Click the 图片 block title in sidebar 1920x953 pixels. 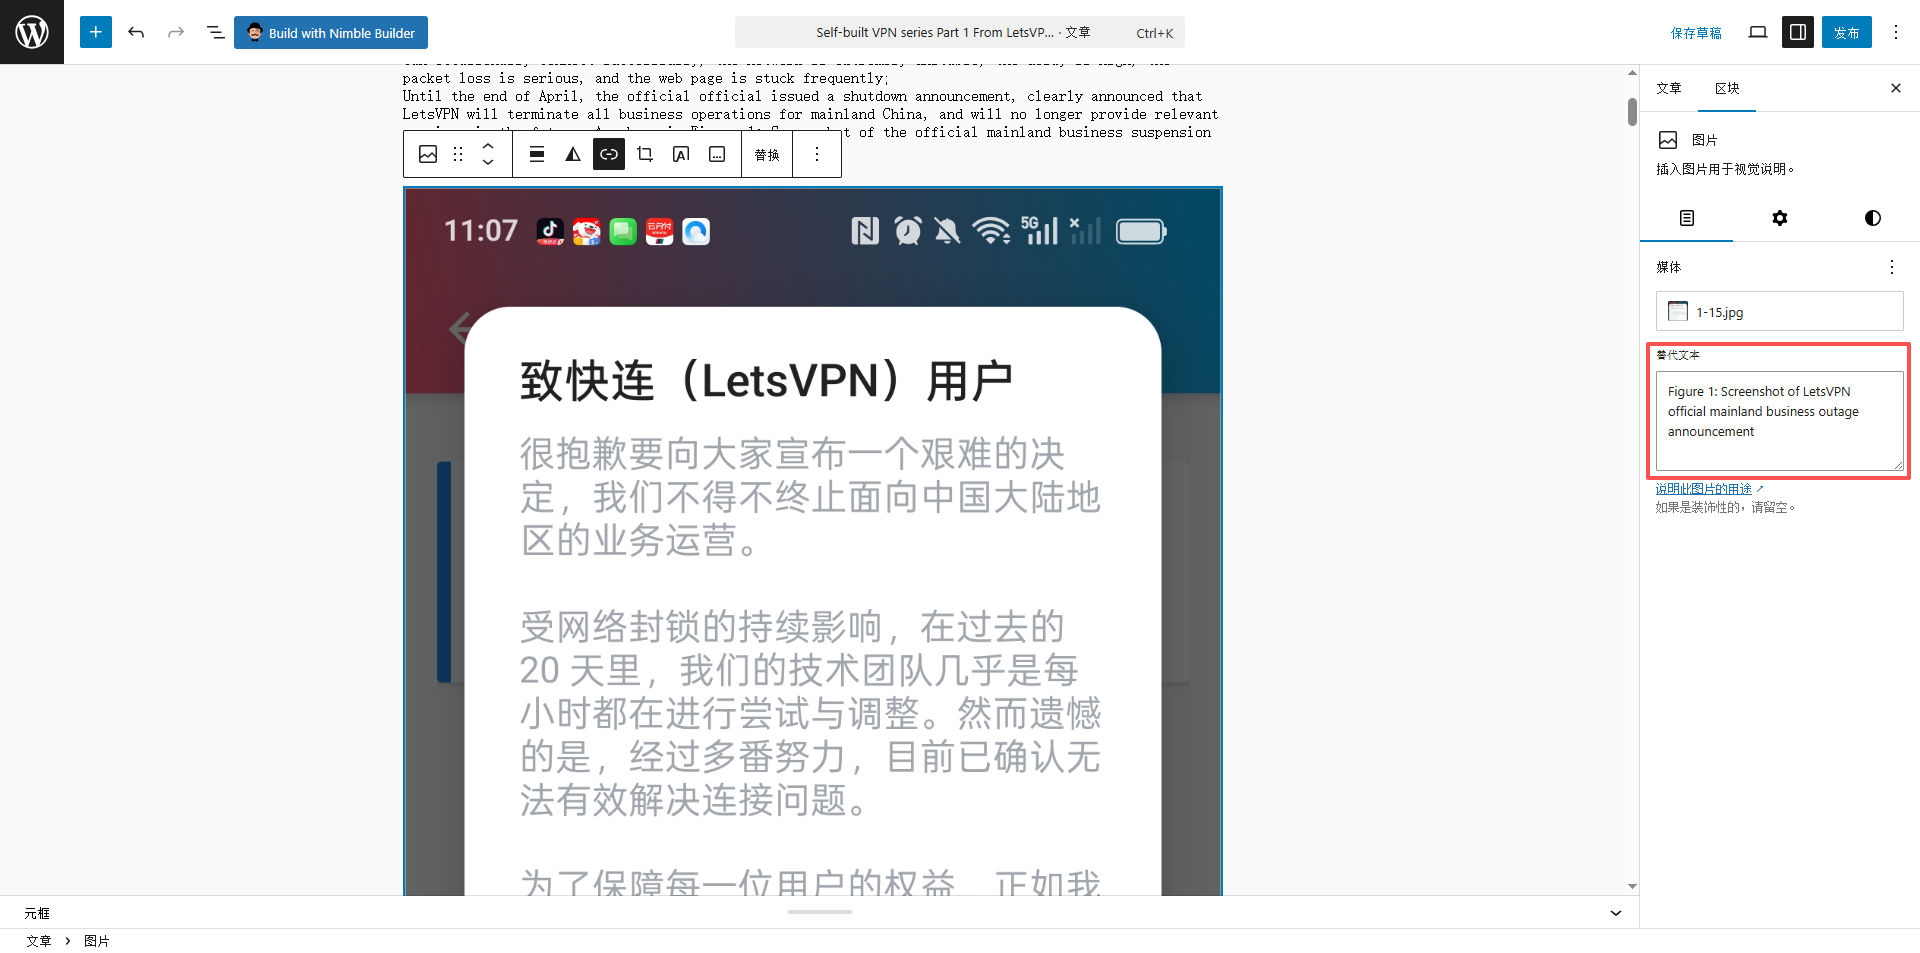coord(1705,140)
